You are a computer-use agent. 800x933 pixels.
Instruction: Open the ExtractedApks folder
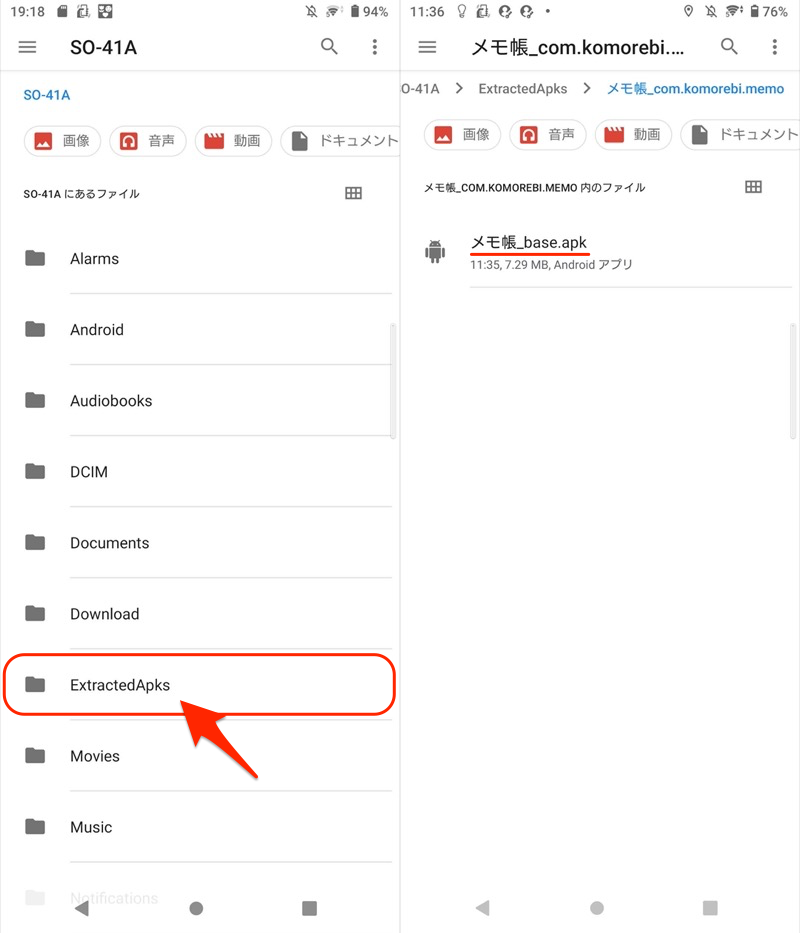pos(120,685)
